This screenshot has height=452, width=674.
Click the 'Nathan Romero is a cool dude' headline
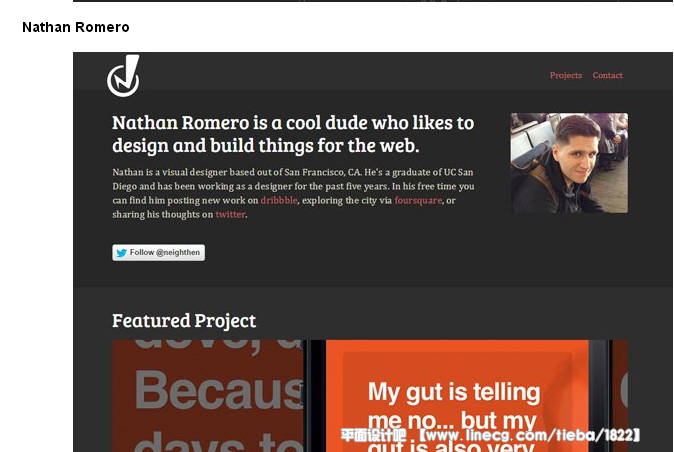pos(293,134)
